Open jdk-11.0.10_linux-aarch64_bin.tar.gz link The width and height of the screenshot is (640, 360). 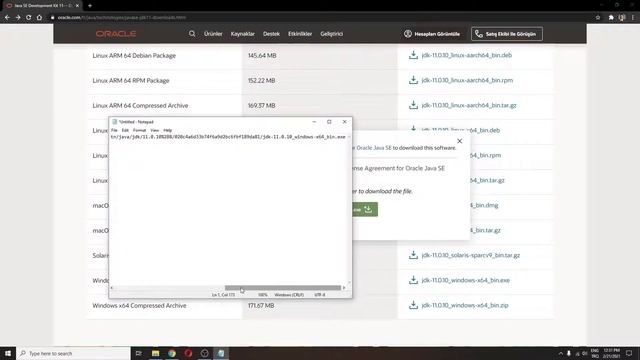(469, 105)
